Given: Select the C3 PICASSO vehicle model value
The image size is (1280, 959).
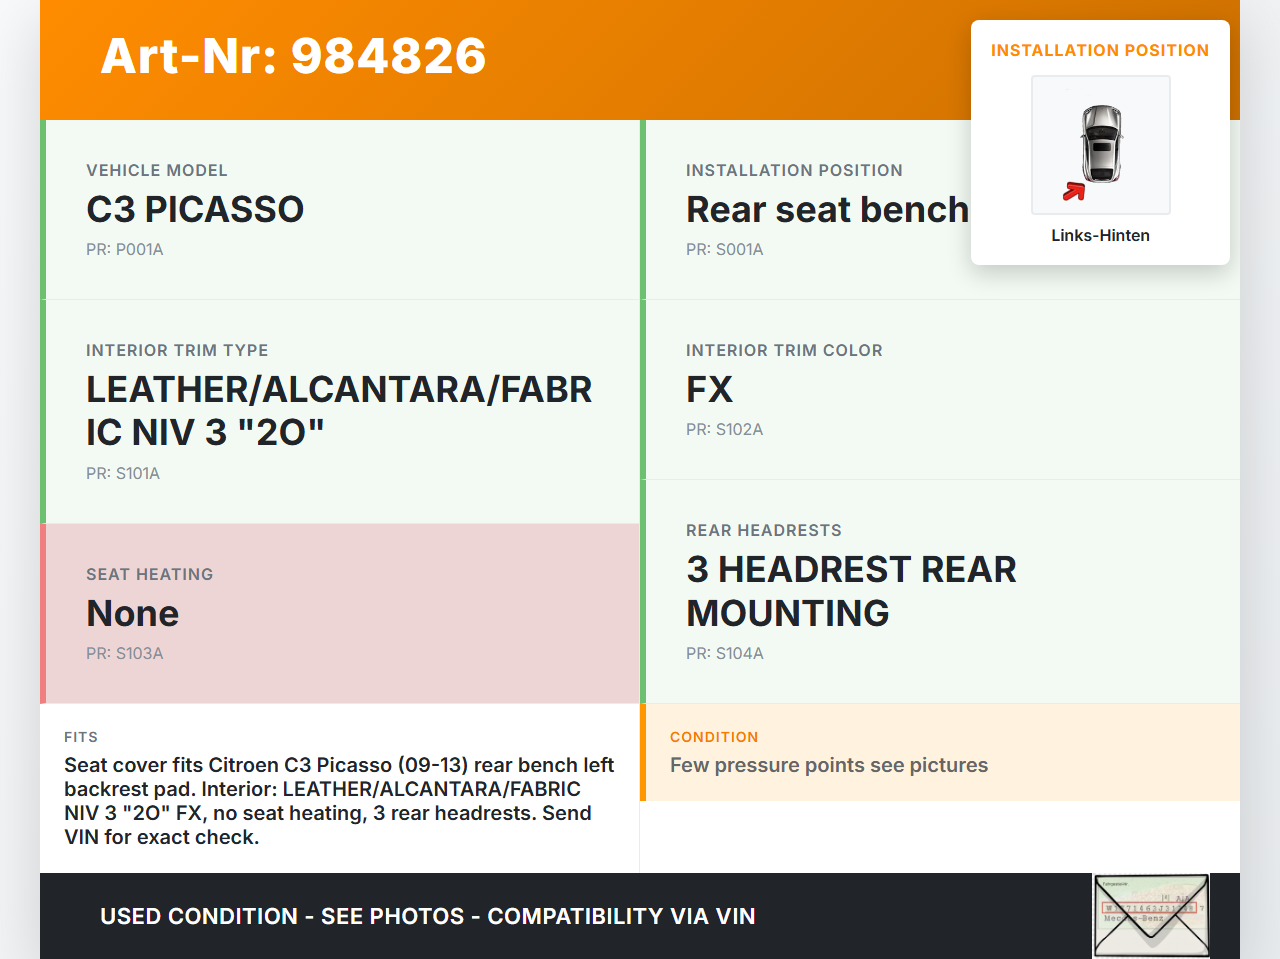Looking at the screenshot, I should tap(195, 210).
